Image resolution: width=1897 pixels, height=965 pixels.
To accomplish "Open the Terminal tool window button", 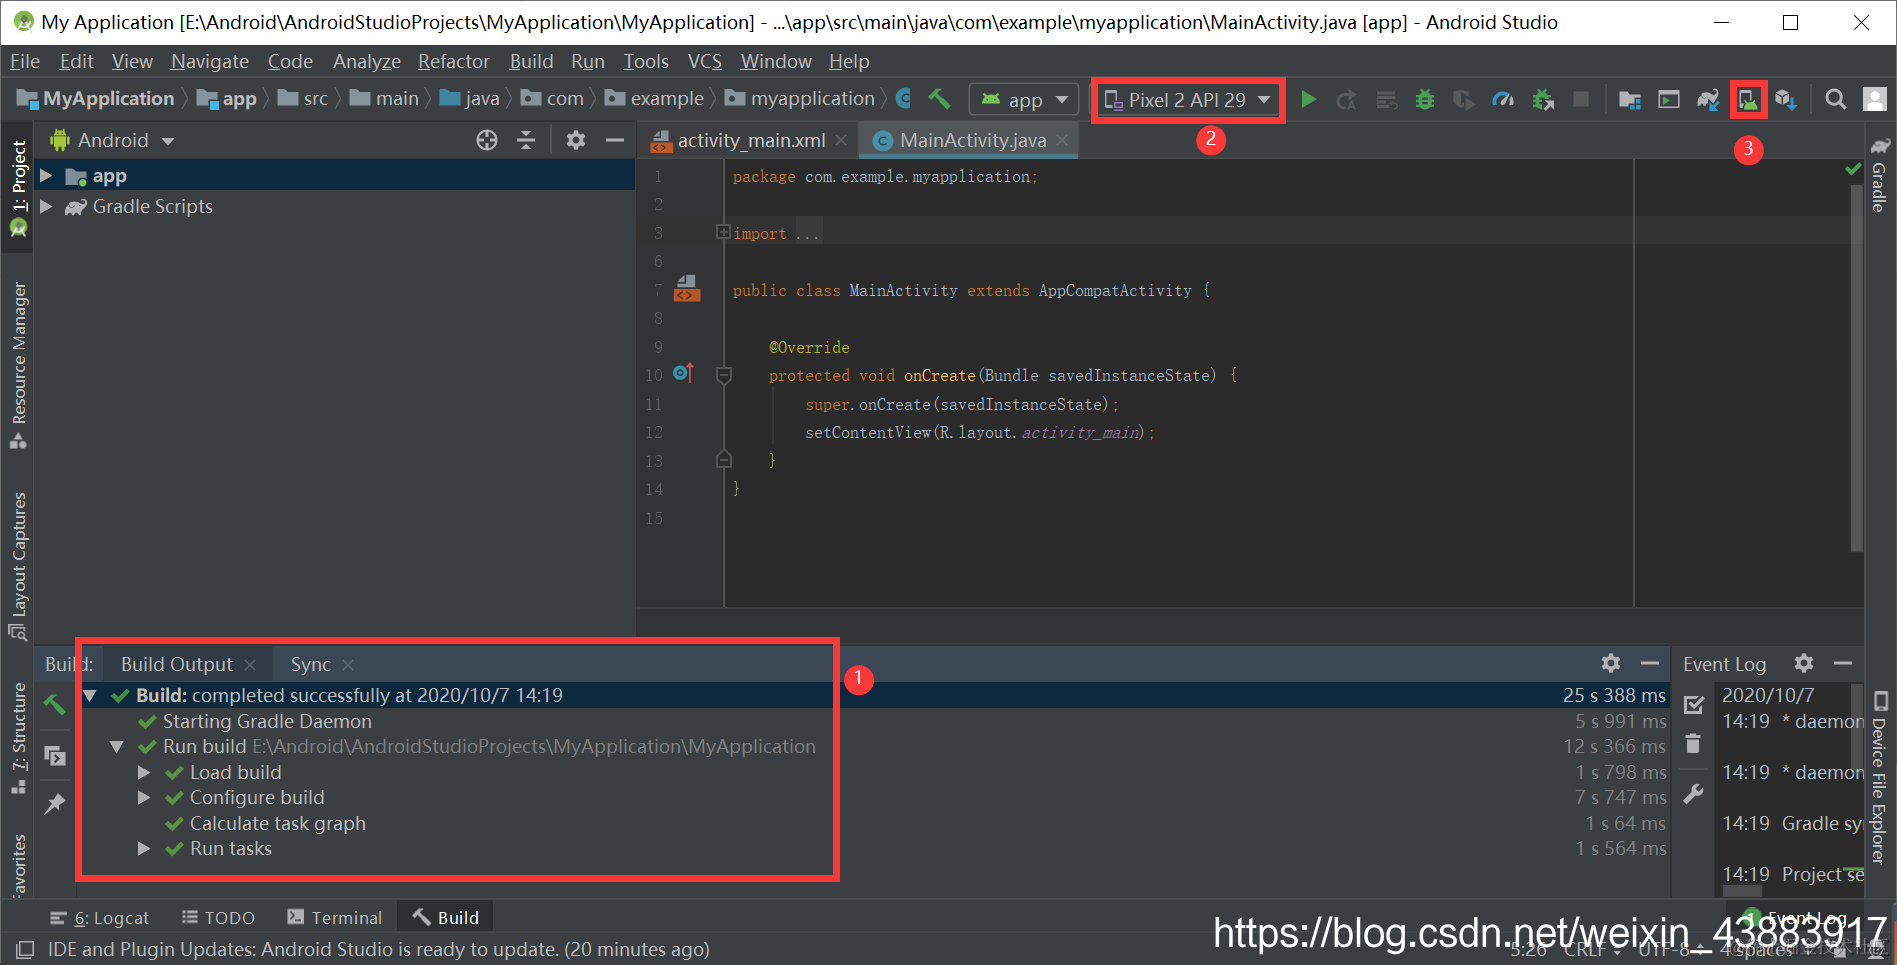I will [x=335, y=917].
